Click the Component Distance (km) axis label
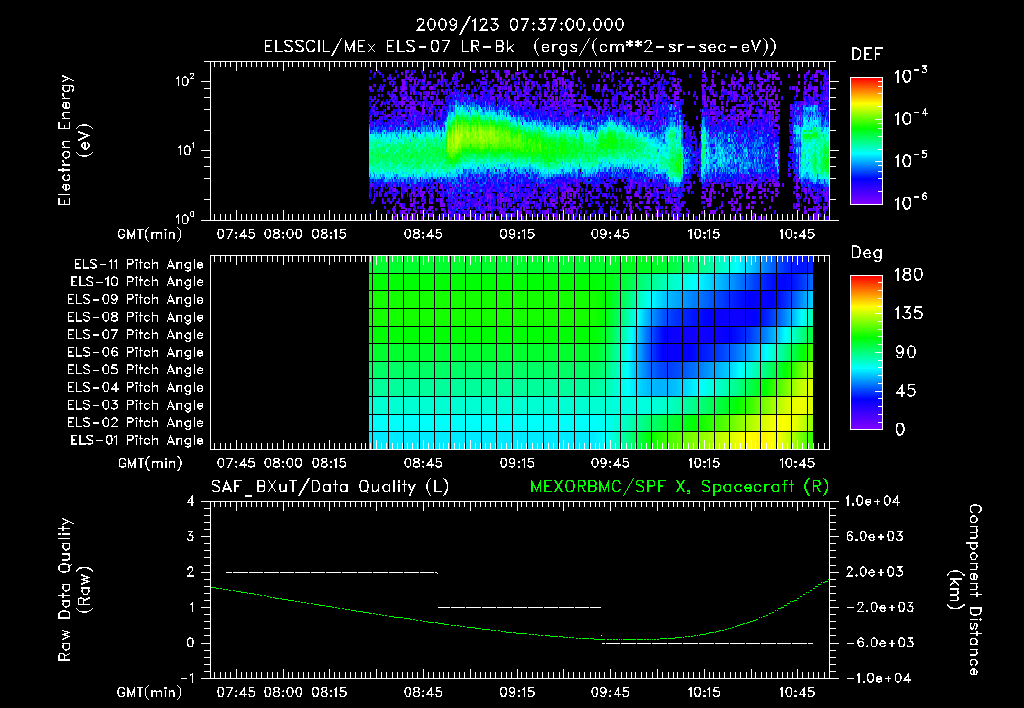Viewport: 1024px width, 708px height. (x=965, y=590)
